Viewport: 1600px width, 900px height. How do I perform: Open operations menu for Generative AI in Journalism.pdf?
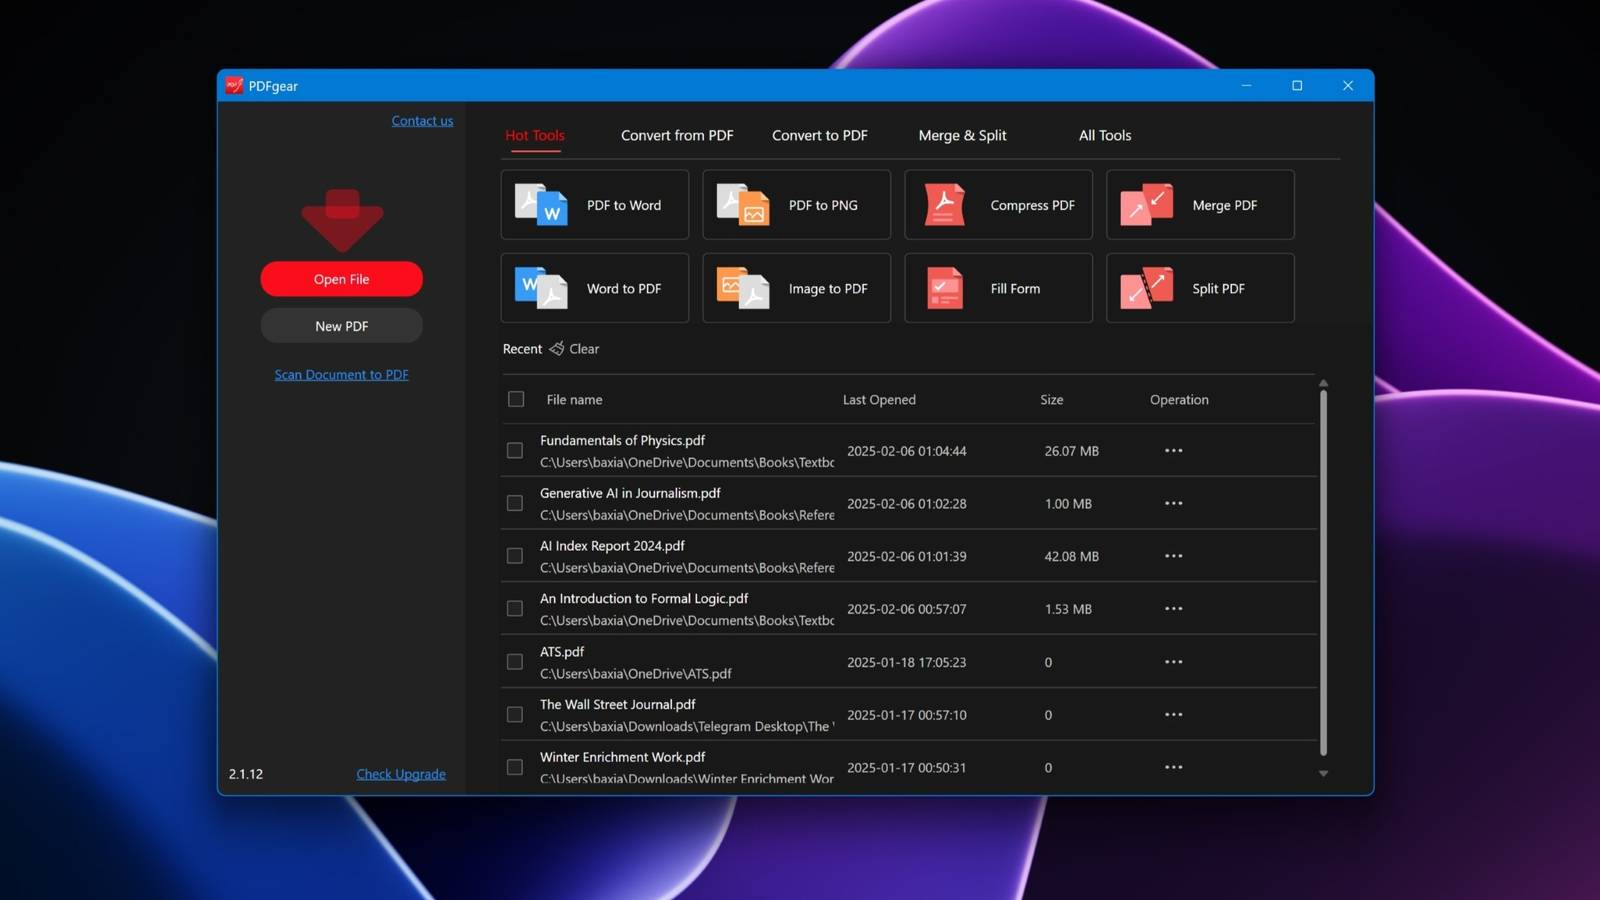click(1173, 503)
